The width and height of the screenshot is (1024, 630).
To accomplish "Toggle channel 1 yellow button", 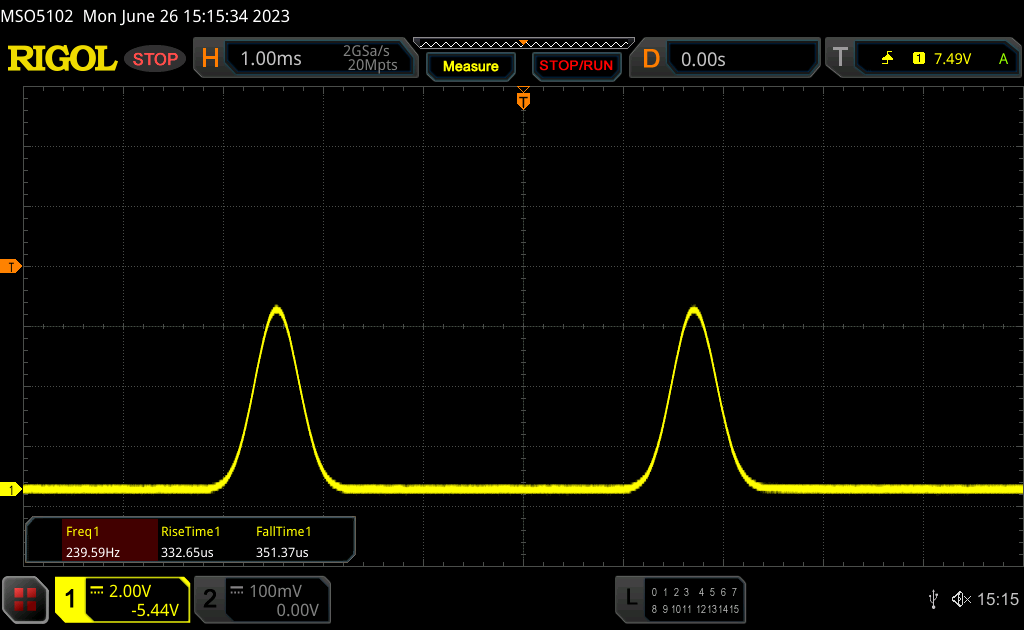I will coord(70,599).
